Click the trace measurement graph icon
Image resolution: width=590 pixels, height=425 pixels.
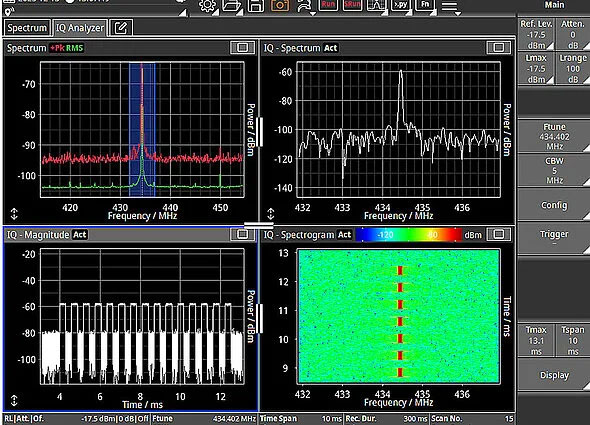pos(377,5)
